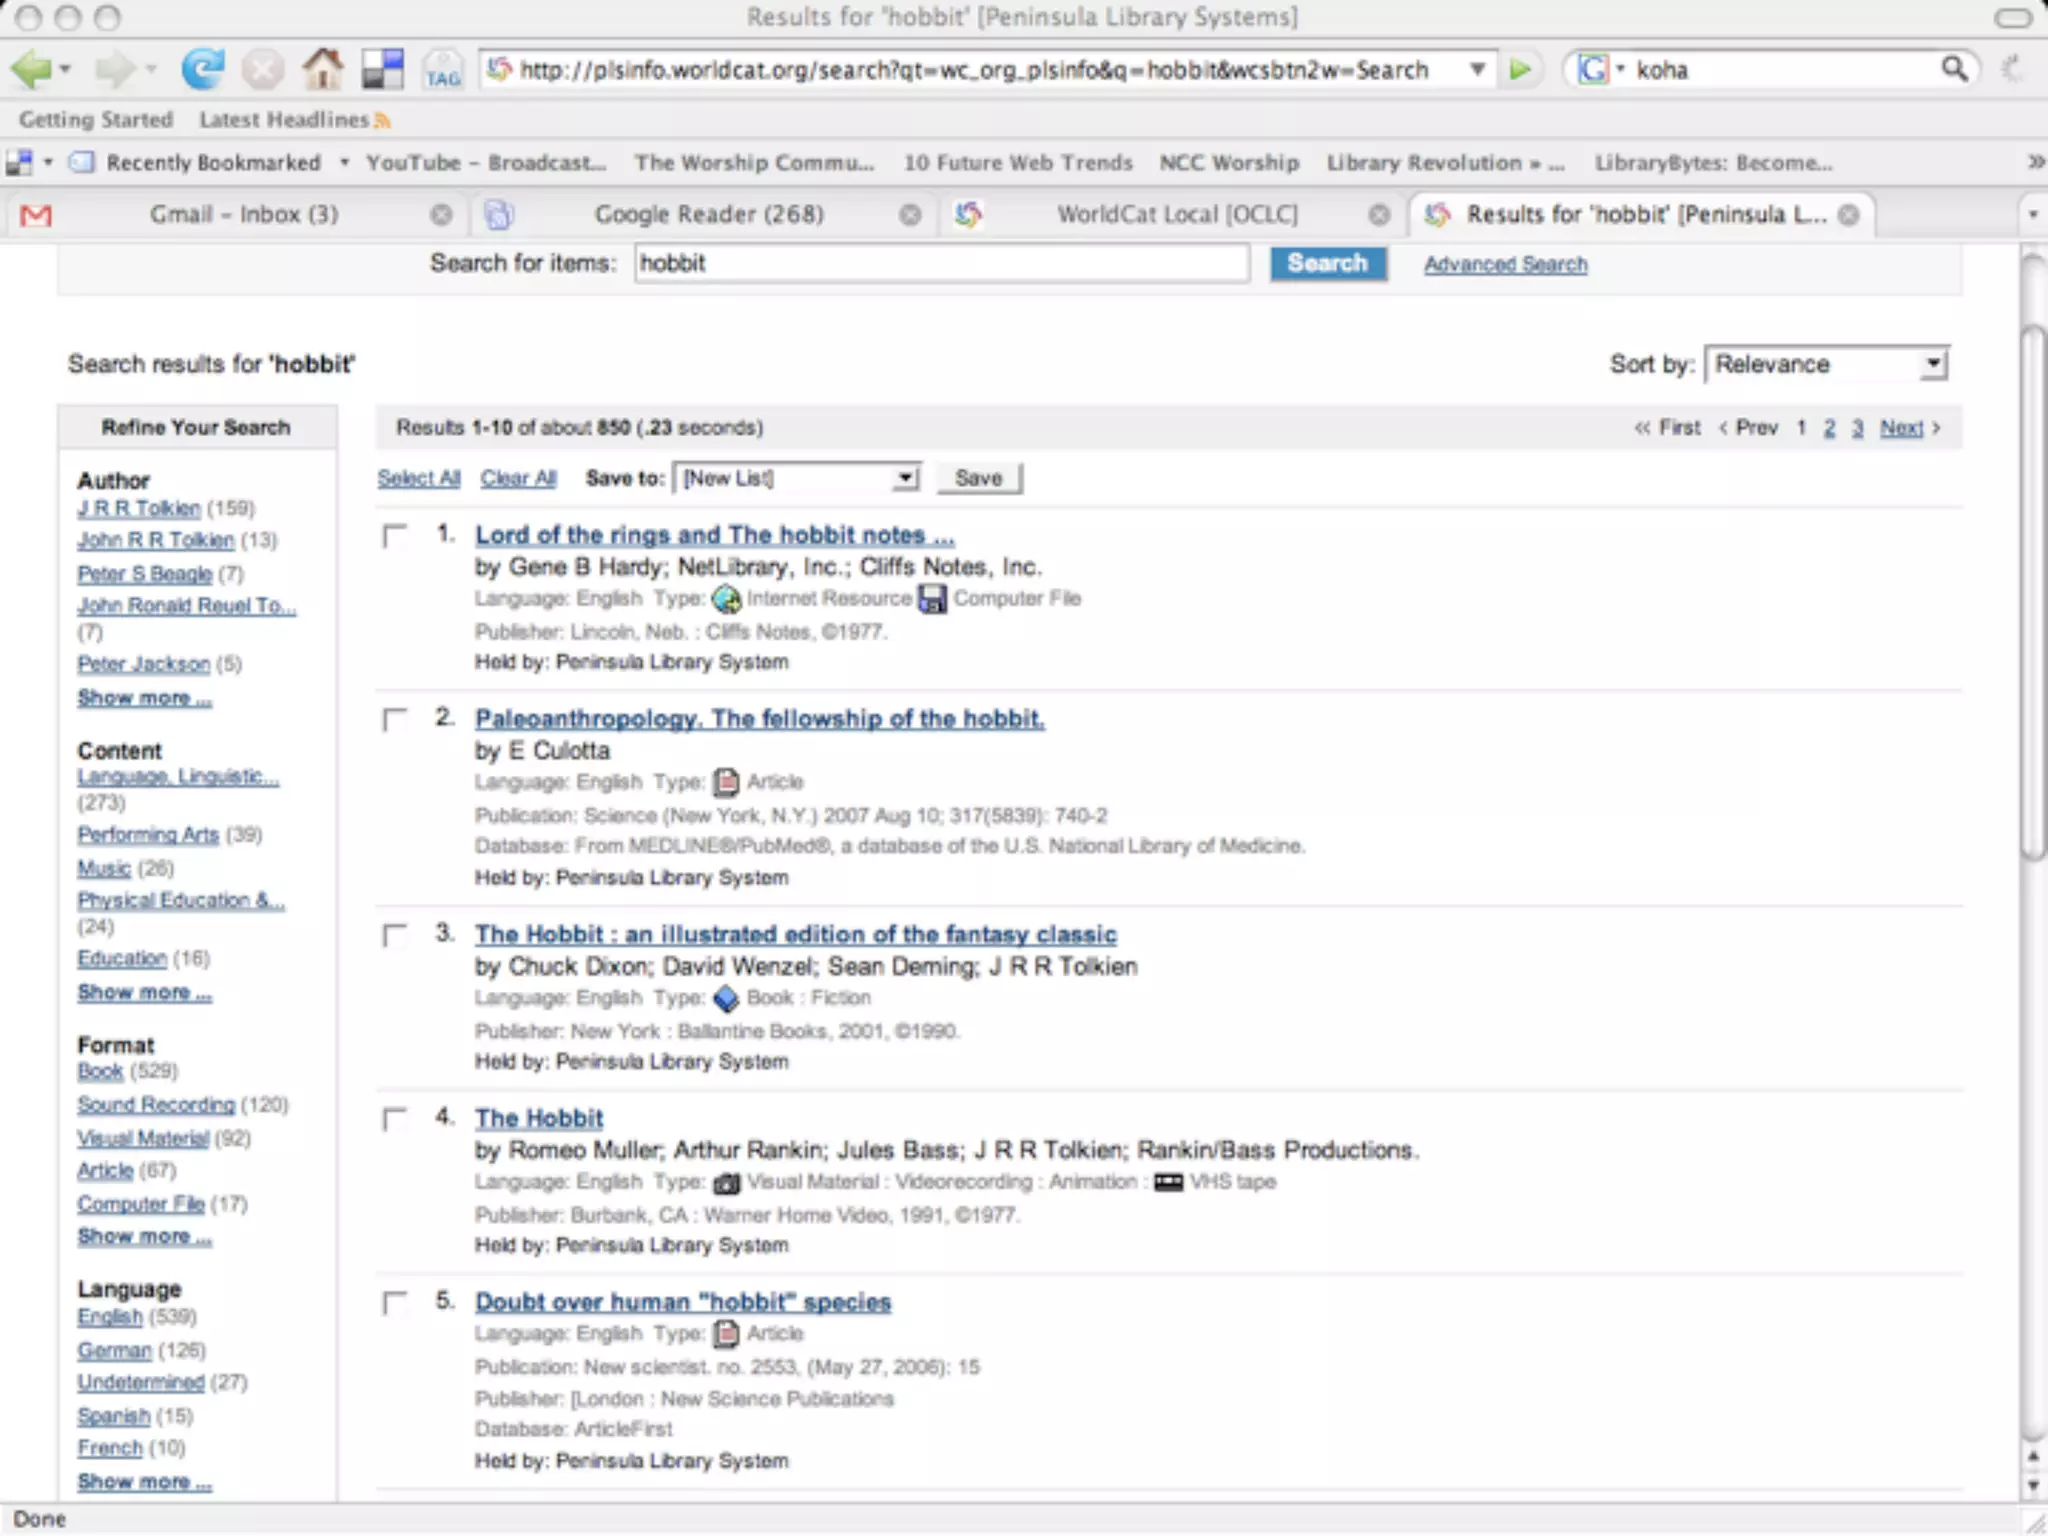2048x1536 pixels.
Task: Click the Stop loading icon
Action: [263, 70]
